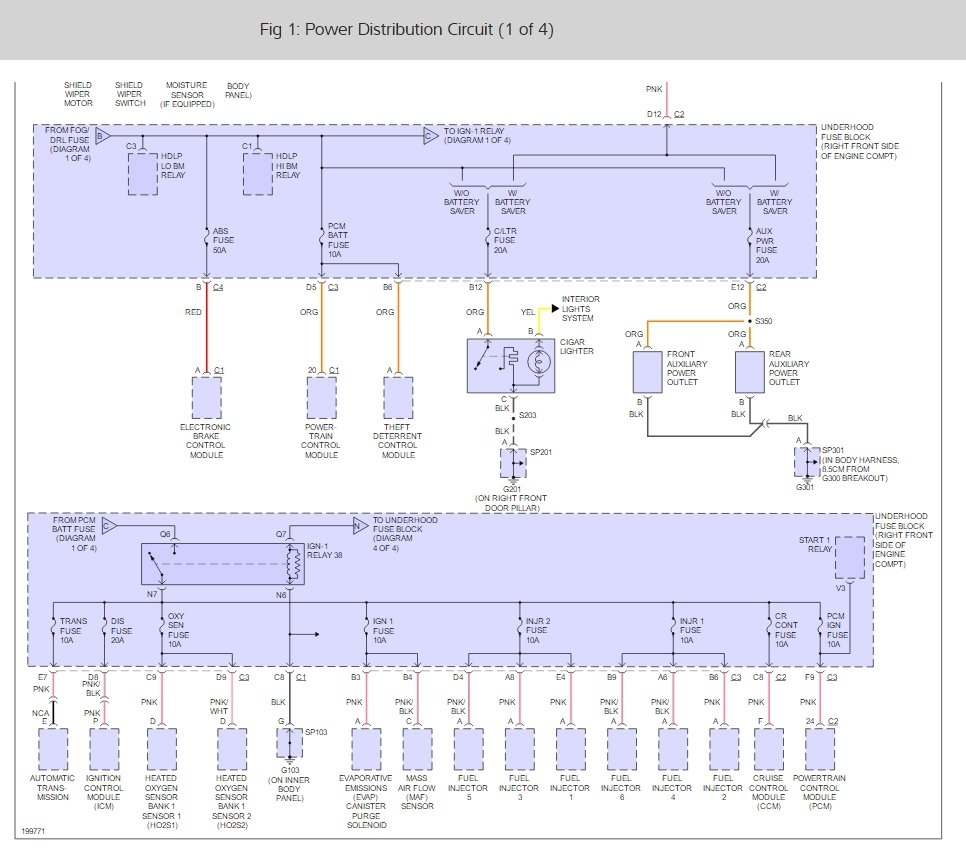Click the SP103 ground symbol above G103
This screenshot has width=966, height=858.
[x=290, y=743]
